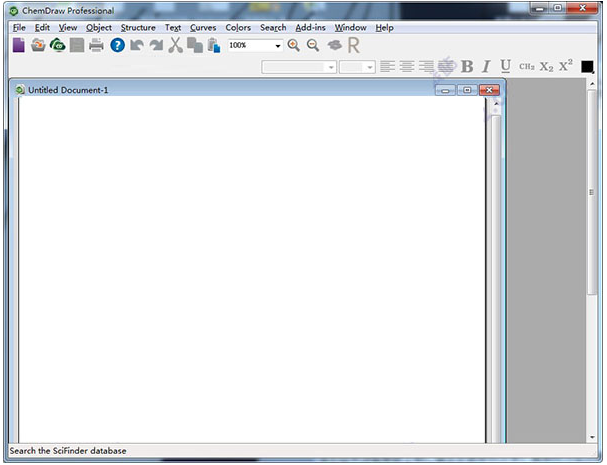Minimize the Untitled Document-1 window
The image size is (607, 465).
coord(445,90)
